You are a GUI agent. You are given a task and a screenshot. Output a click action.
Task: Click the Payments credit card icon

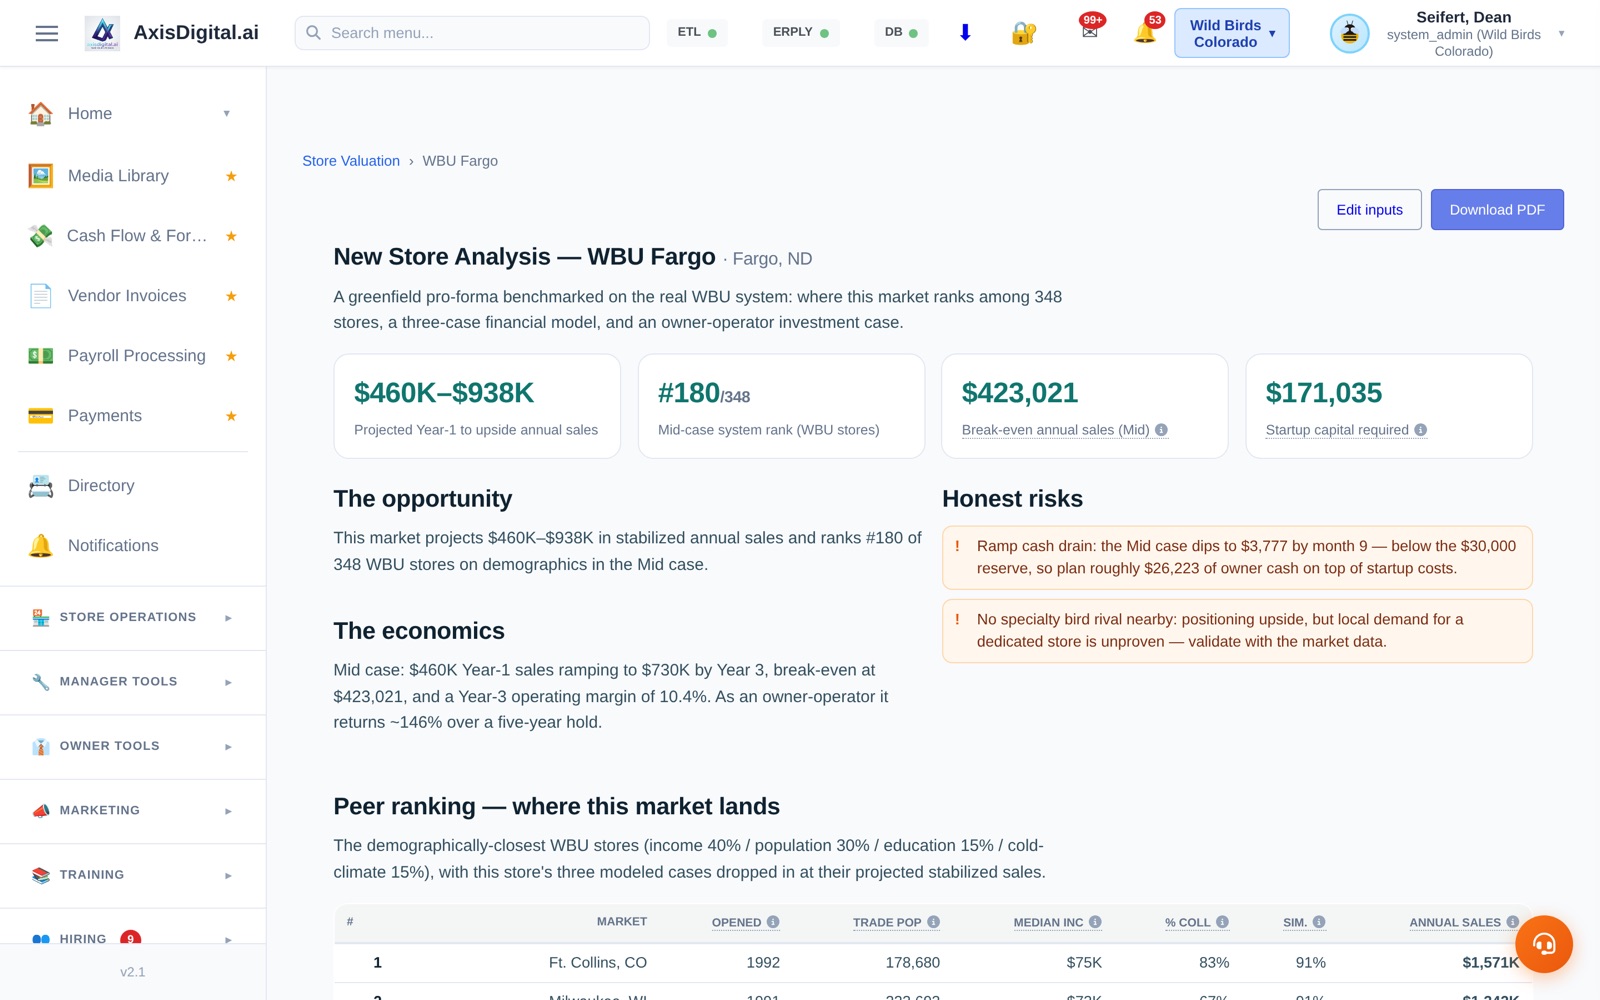point(41,416)
